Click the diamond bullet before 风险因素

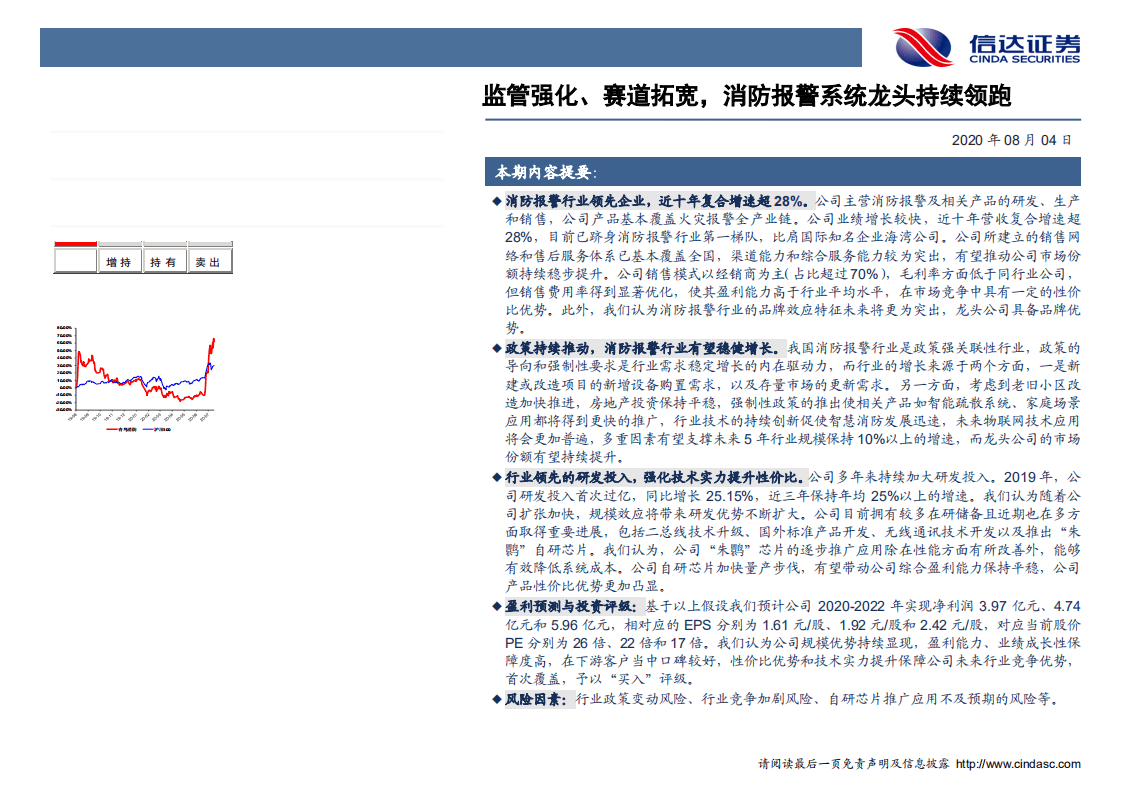tap(497, 701)
